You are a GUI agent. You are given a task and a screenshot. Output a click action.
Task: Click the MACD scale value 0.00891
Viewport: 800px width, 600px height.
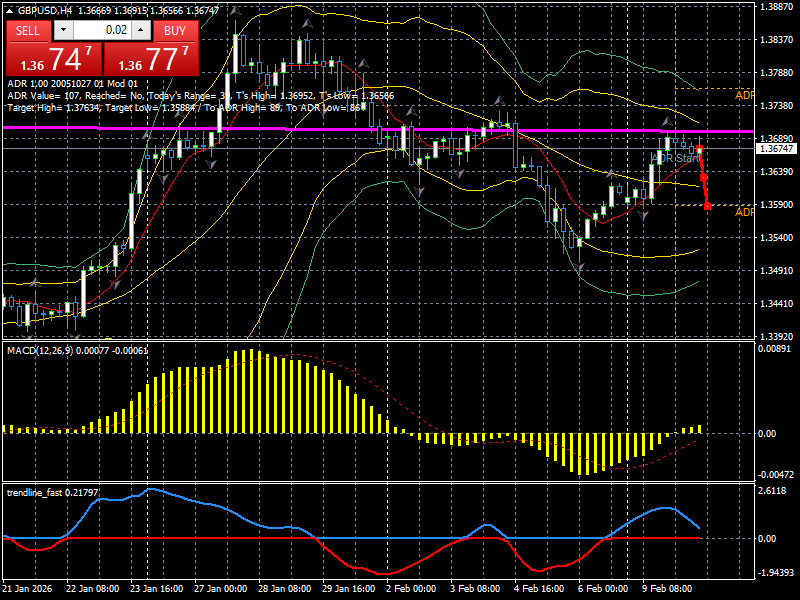tap(774, 349)
